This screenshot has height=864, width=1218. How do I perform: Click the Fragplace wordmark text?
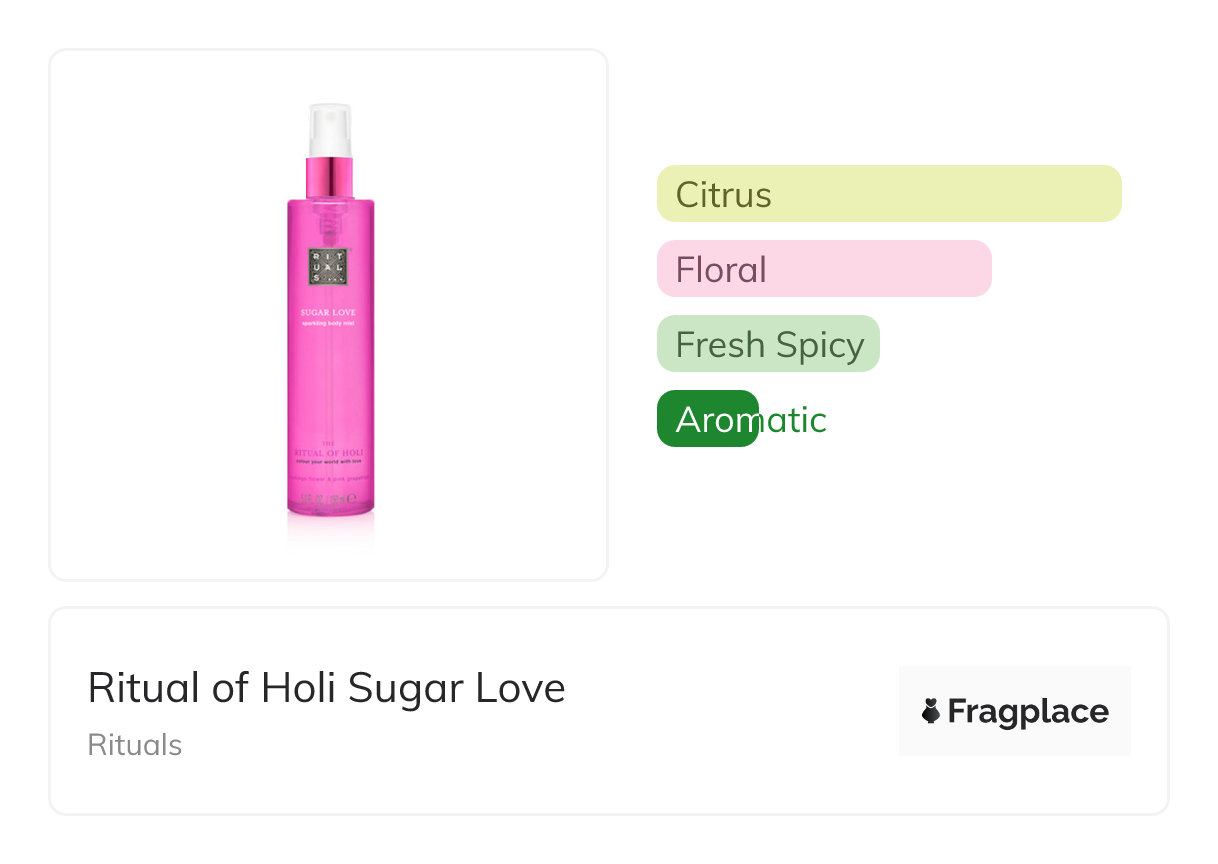(1028, 712)
